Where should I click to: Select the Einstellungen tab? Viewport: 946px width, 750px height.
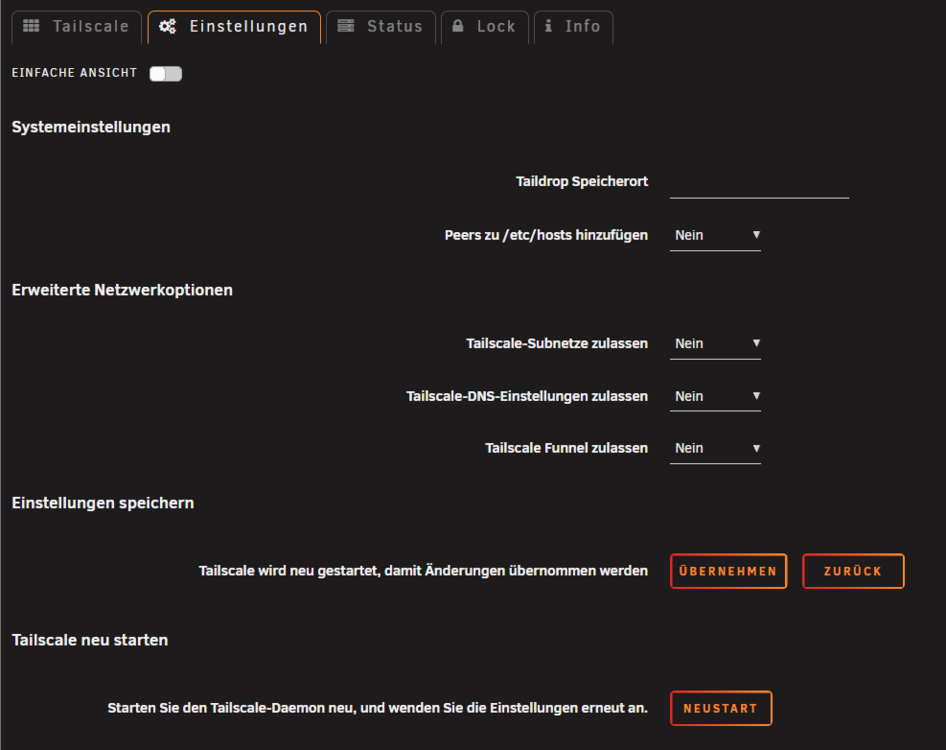click(x=234, y=27)
